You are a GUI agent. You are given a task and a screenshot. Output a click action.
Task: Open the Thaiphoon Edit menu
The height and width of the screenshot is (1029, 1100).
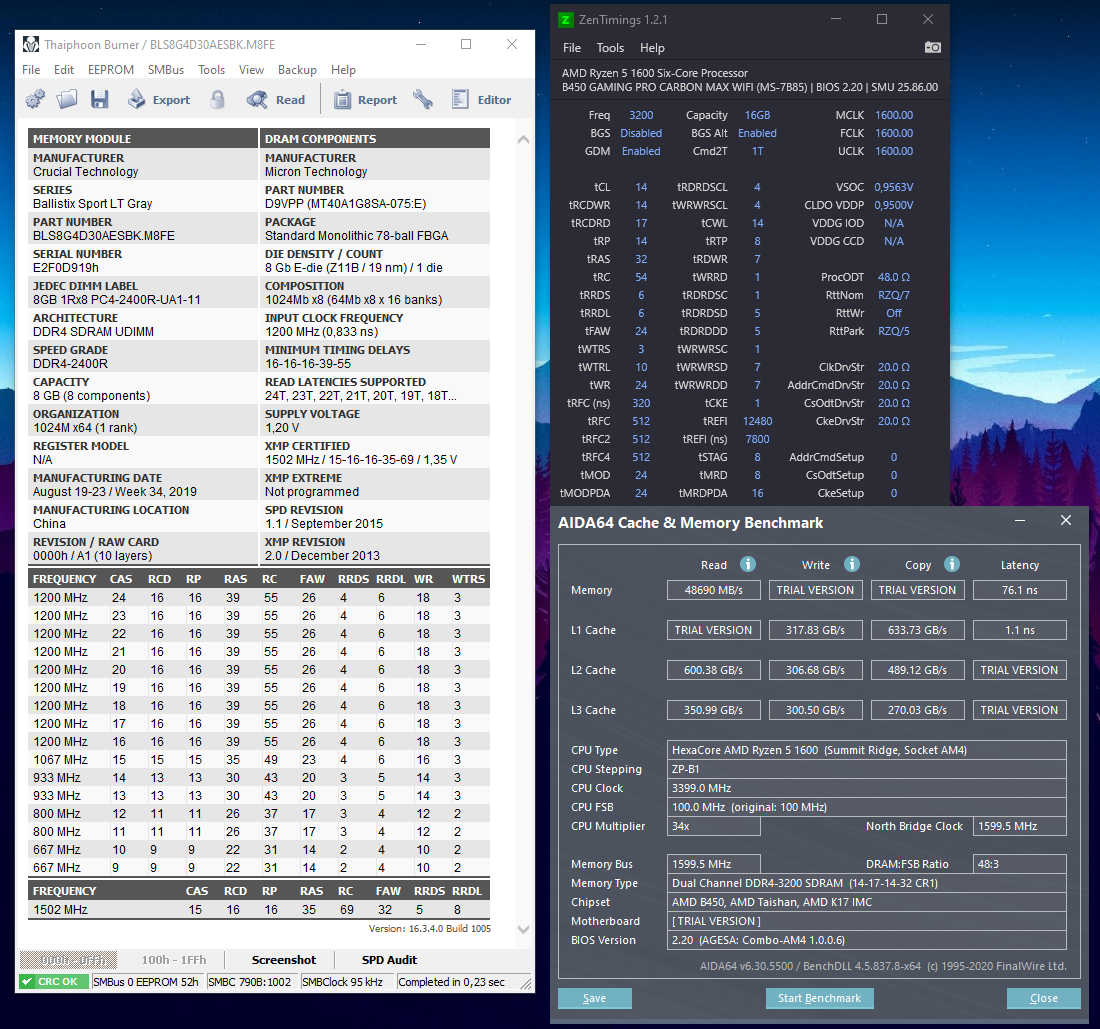64,69
